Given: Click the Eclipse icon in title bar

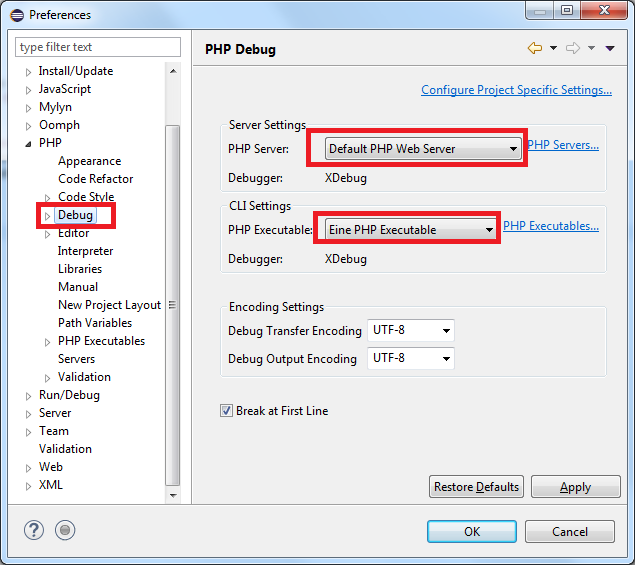Looking at the screenshot, I should pyautogui.click(x=14, y=14).
